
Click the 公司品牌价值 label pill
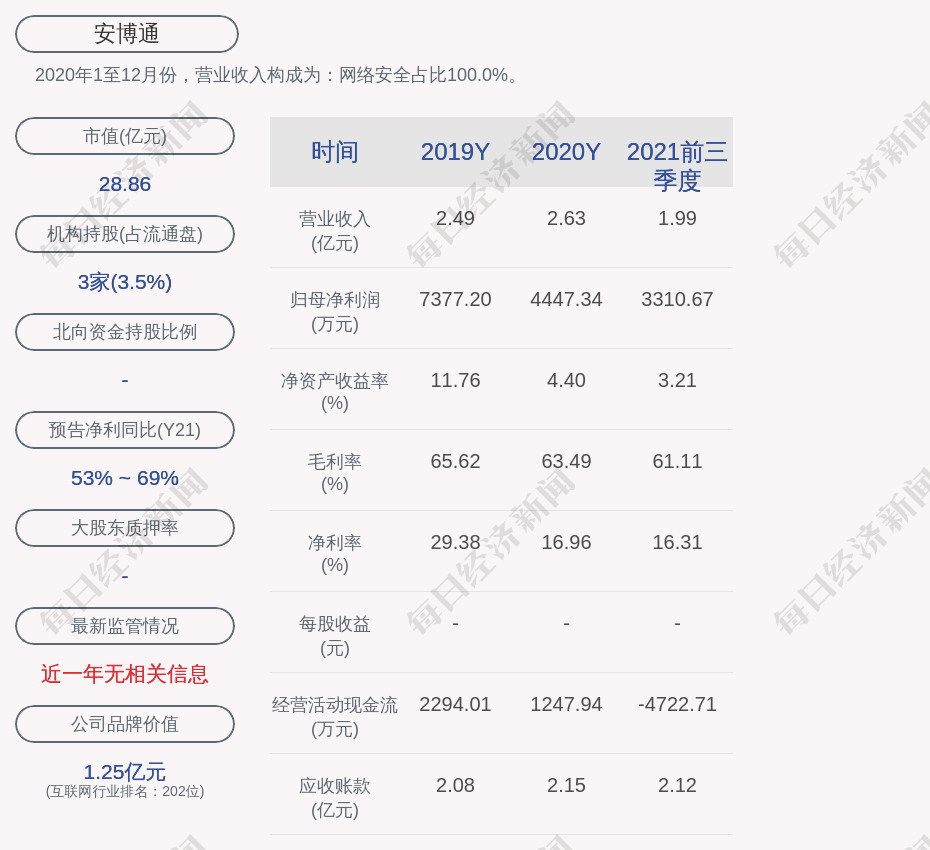point(125,724)
